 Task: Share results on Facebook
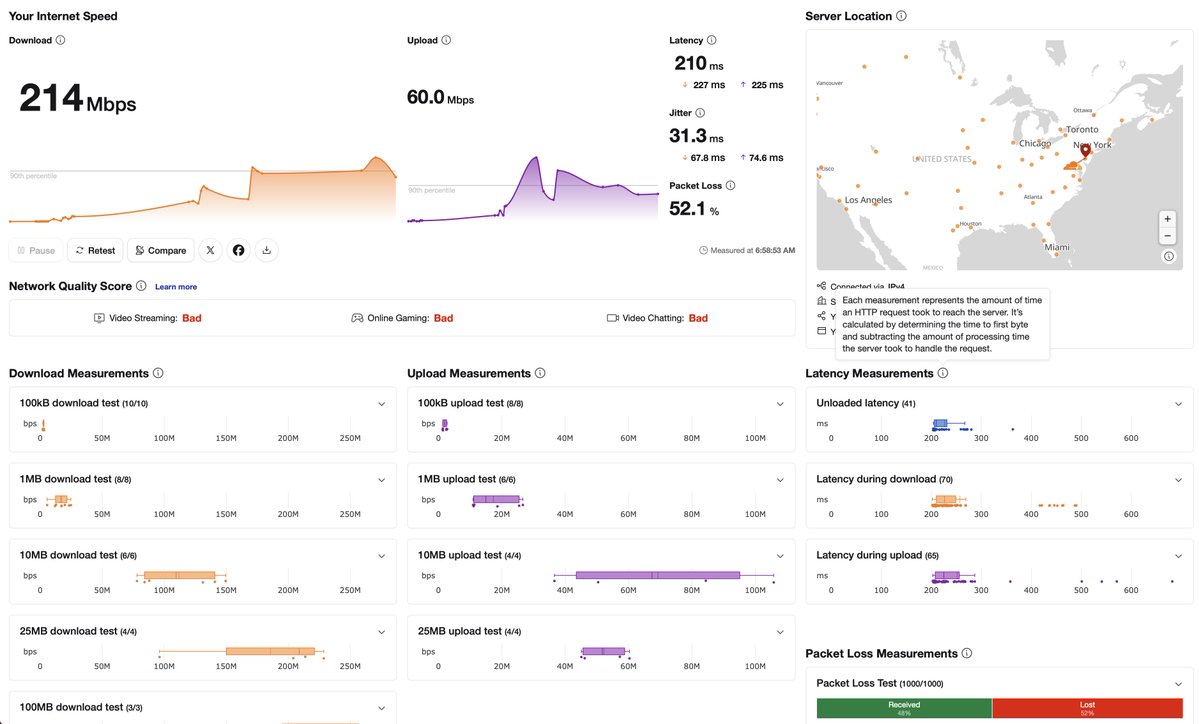(239, 250)
